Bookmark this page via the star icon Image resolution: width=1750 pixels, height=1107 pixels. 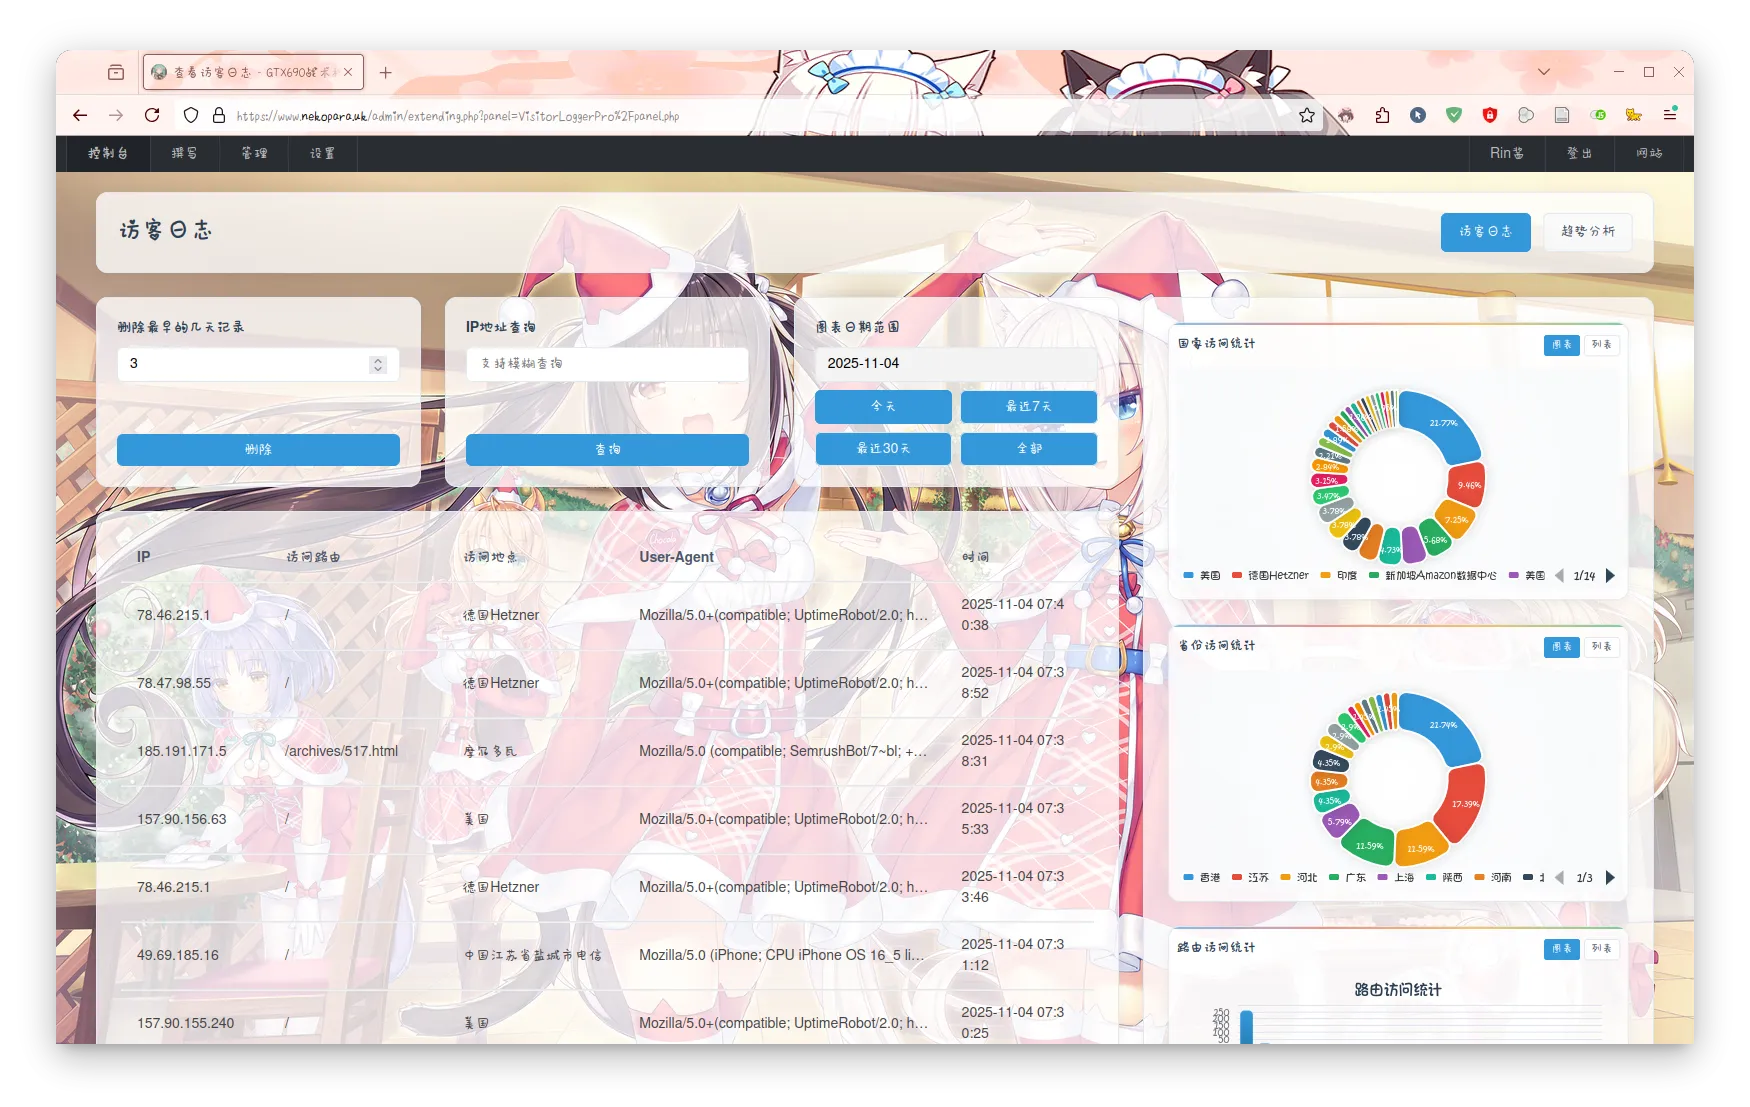1307,115
